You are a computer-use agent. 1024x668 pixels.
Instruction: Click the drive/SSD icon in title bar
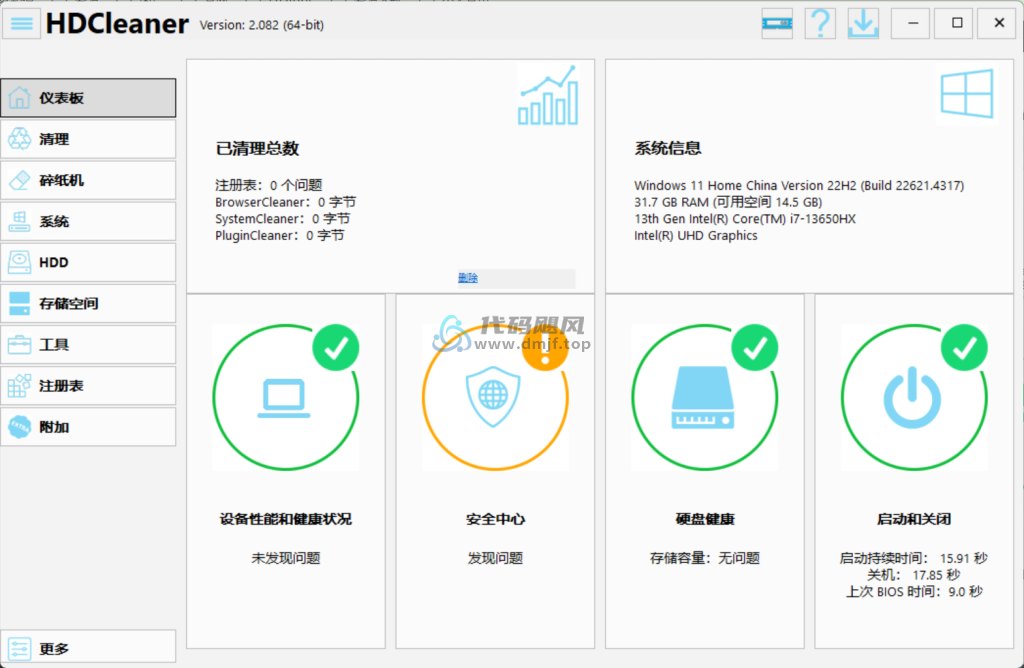click(x=777, y=24)
